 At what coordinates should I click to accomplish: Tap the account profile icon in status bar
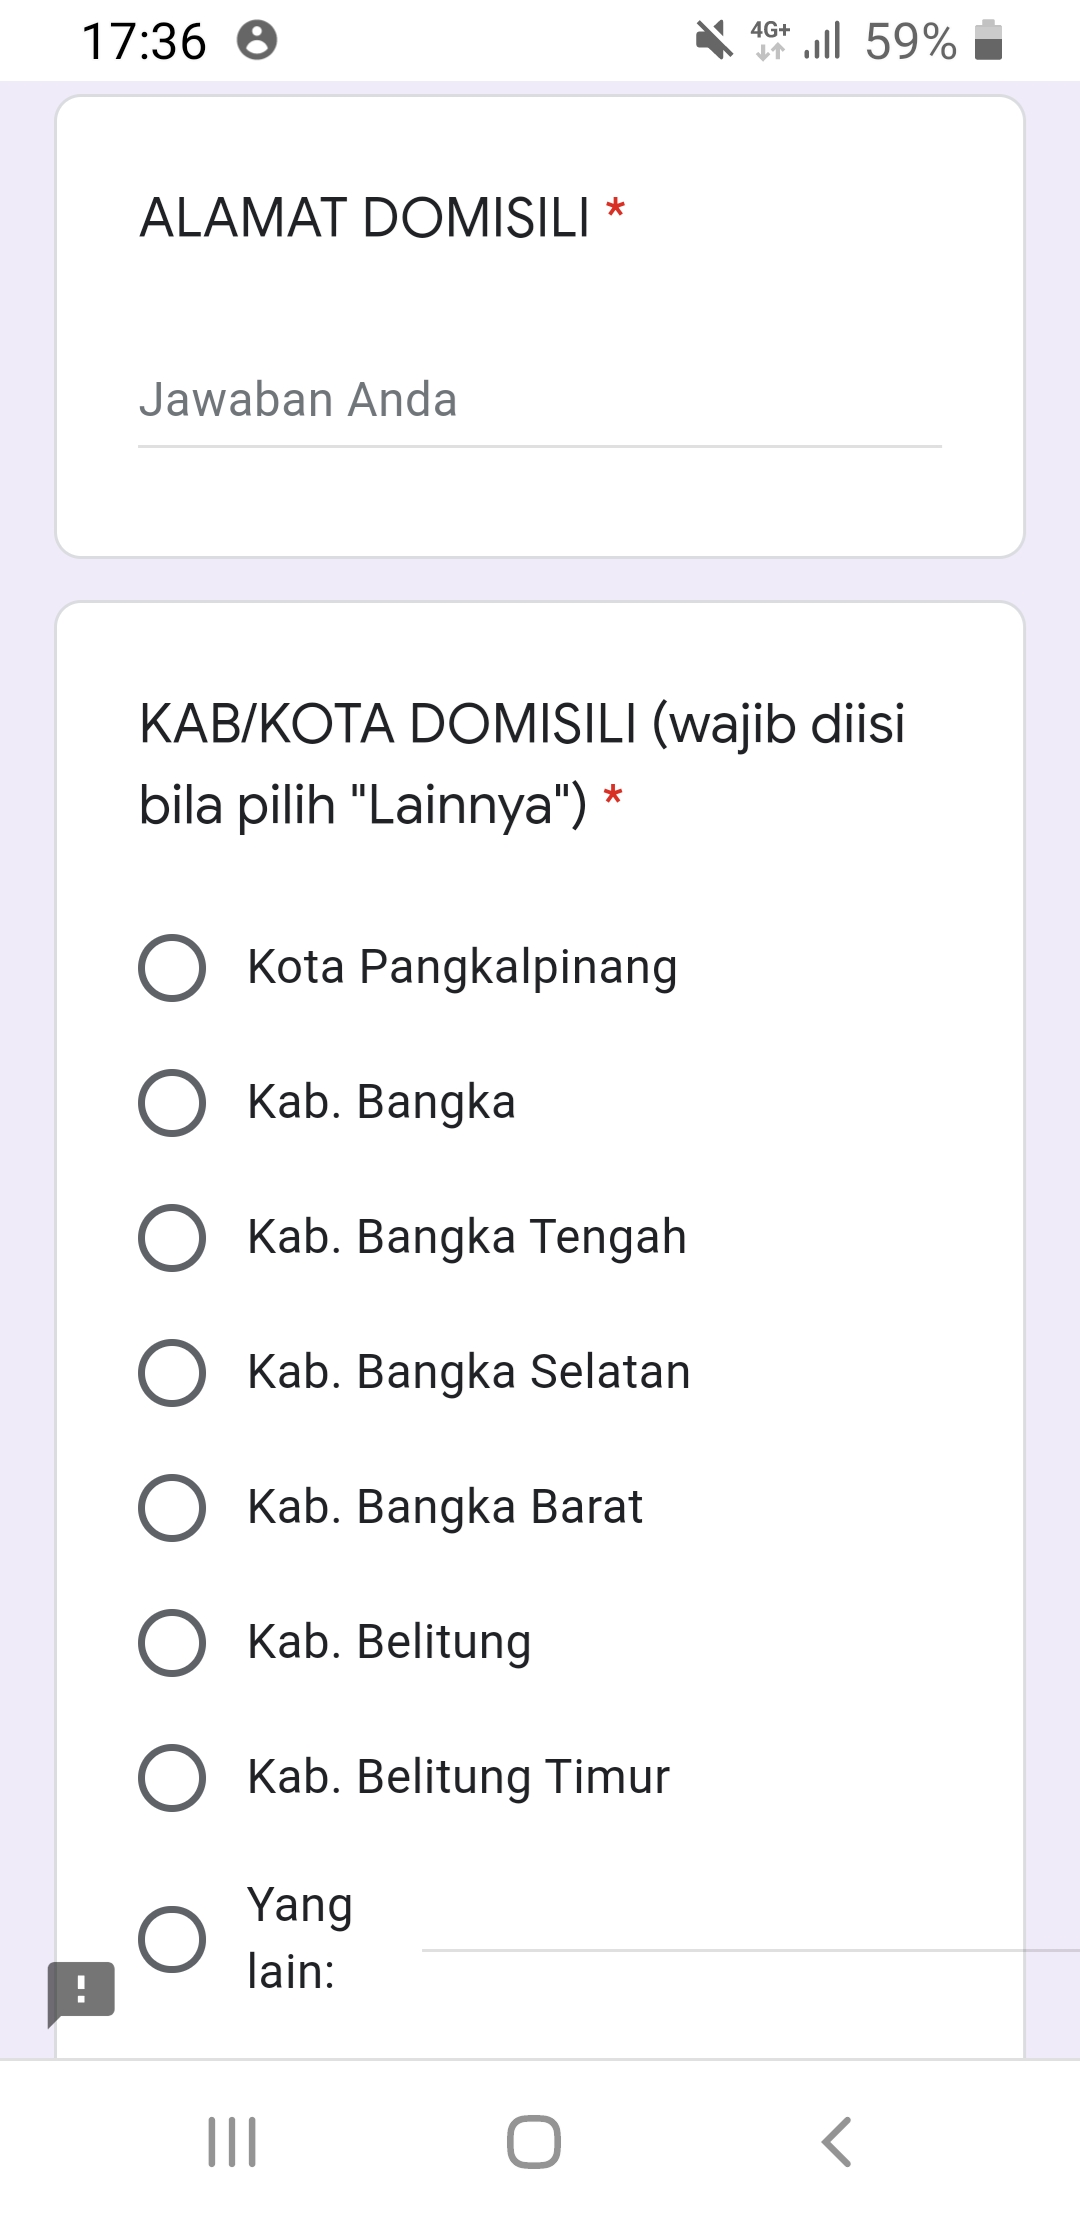(x=257, y=41)
